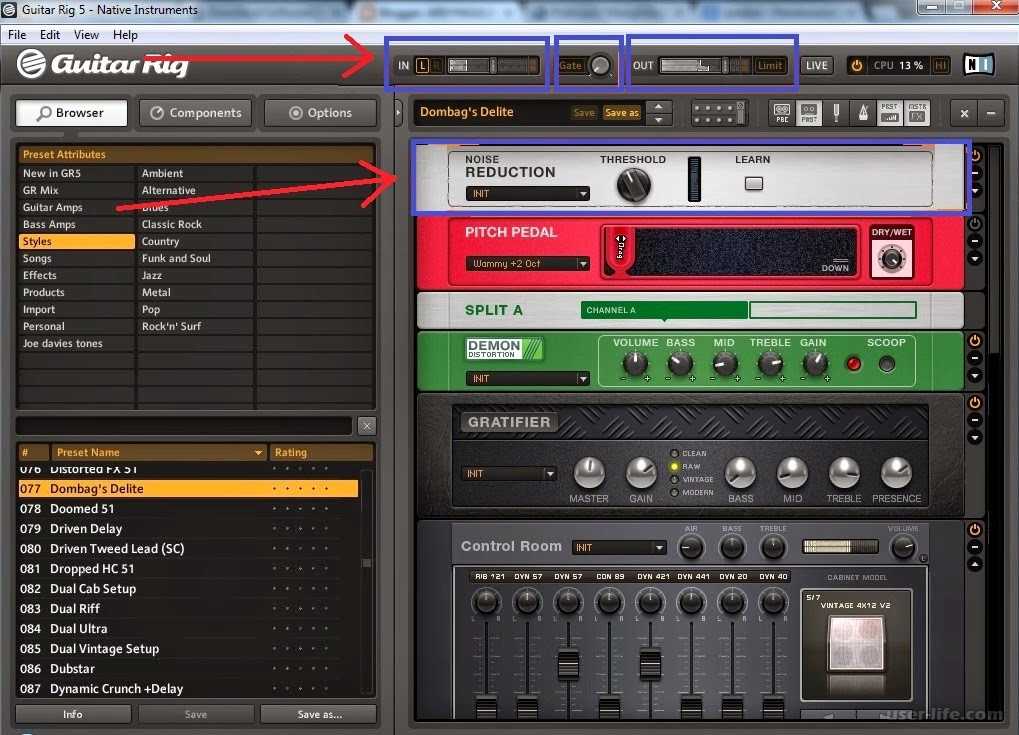This screenshot has width=1019, height=735.
Task: Toggle the HI quality mode
Action: tap(940, 65)
